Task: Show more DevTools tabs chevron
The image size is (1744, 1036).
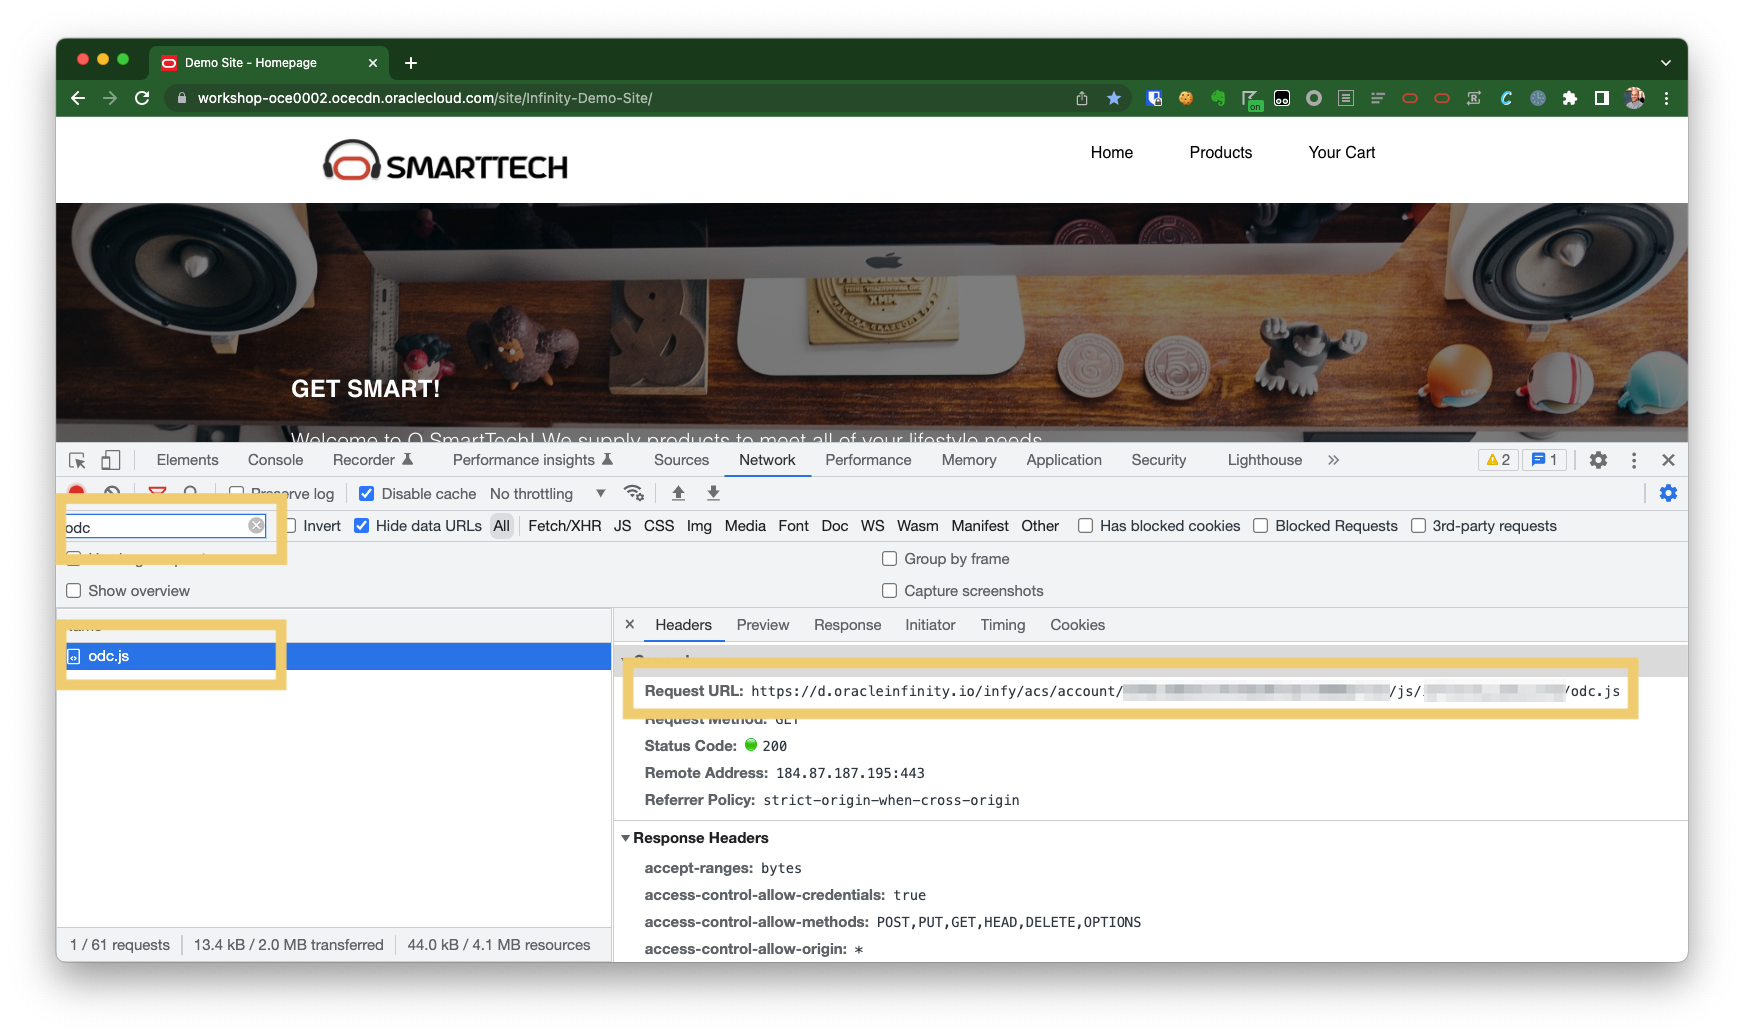Action: 1333,460
